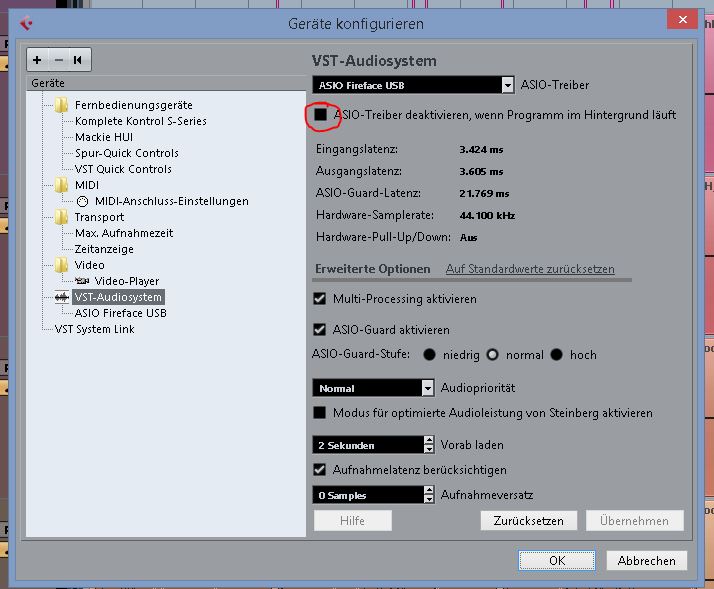The image size is (714, 589).
Task: Click the Hardware-Pull-Up/Down Aus value
Action: pos(469,237)
